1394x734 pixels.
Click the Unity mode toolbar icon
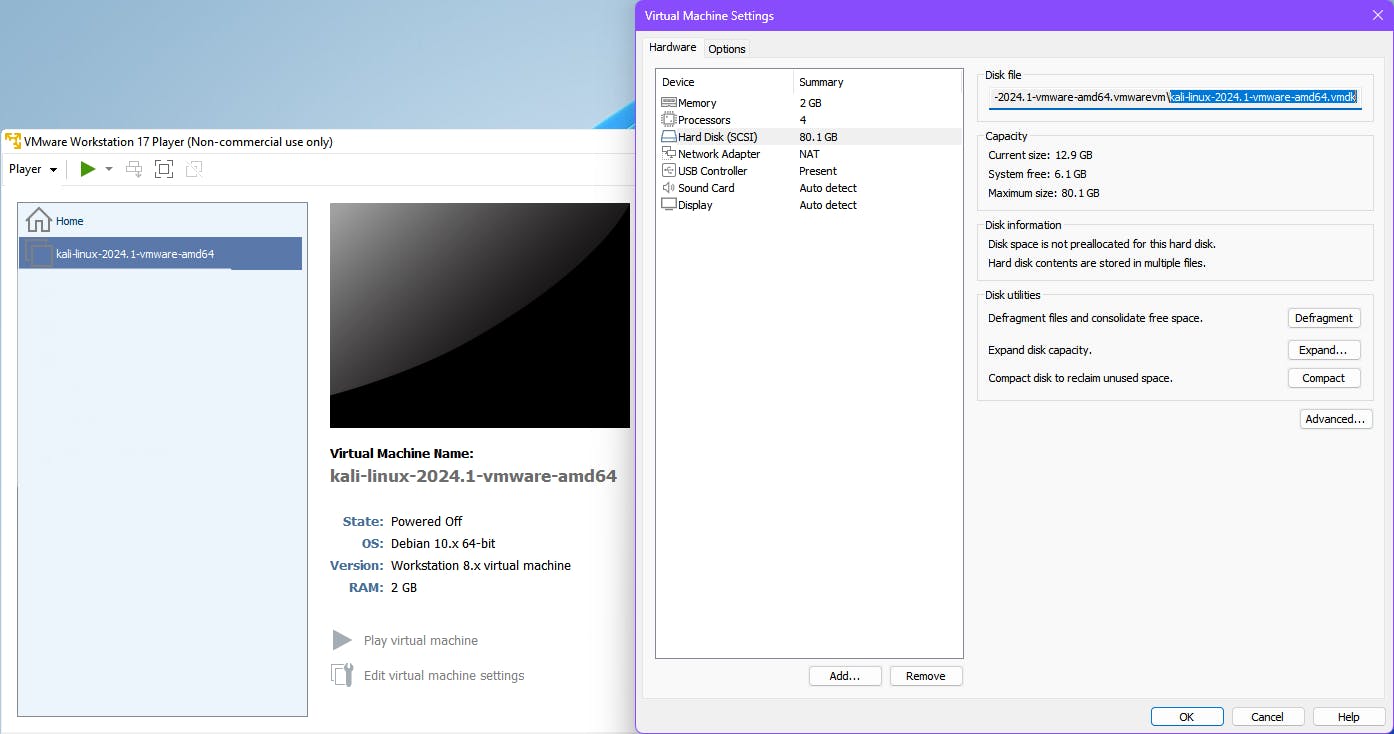194,169
